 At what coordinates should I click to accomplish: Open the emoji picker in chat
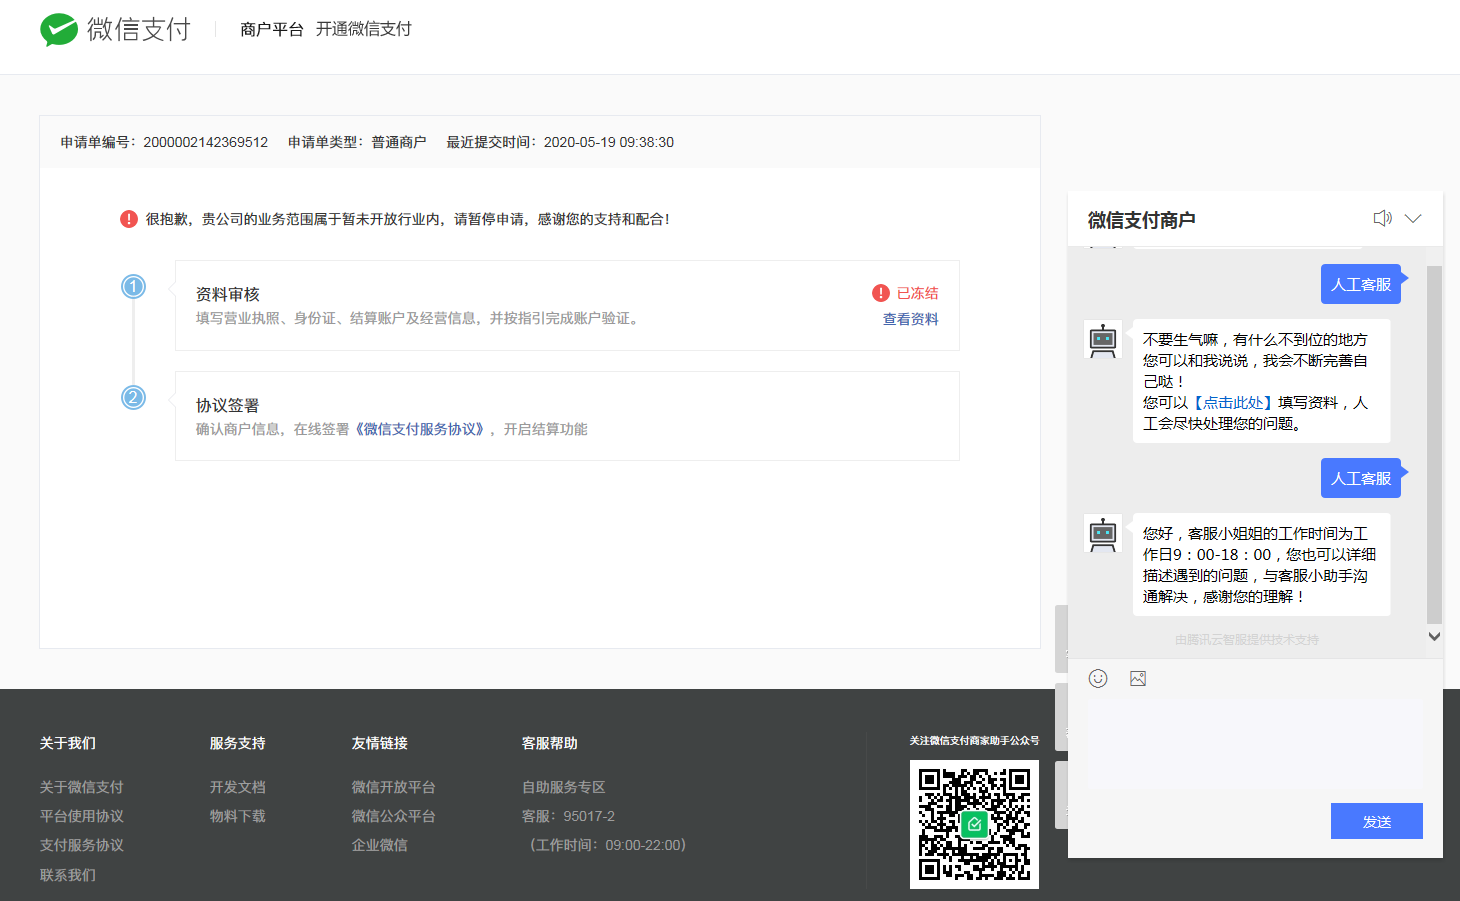click(1098, 678)
